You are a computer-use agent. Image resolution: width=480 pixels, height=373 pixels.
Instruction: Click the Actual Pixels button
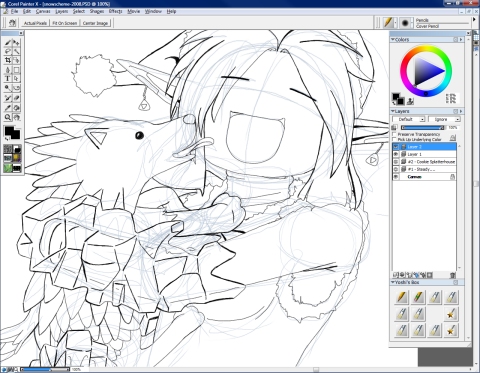point(35,23)
